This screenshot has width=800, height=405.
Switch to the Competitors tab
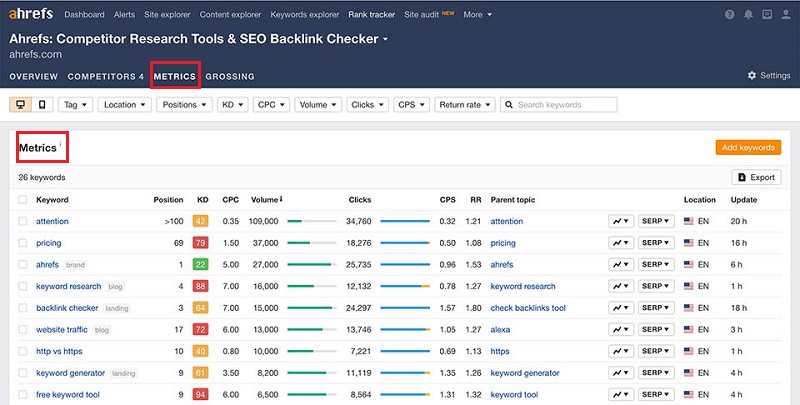pyautogui.click(x=106, y=77)
